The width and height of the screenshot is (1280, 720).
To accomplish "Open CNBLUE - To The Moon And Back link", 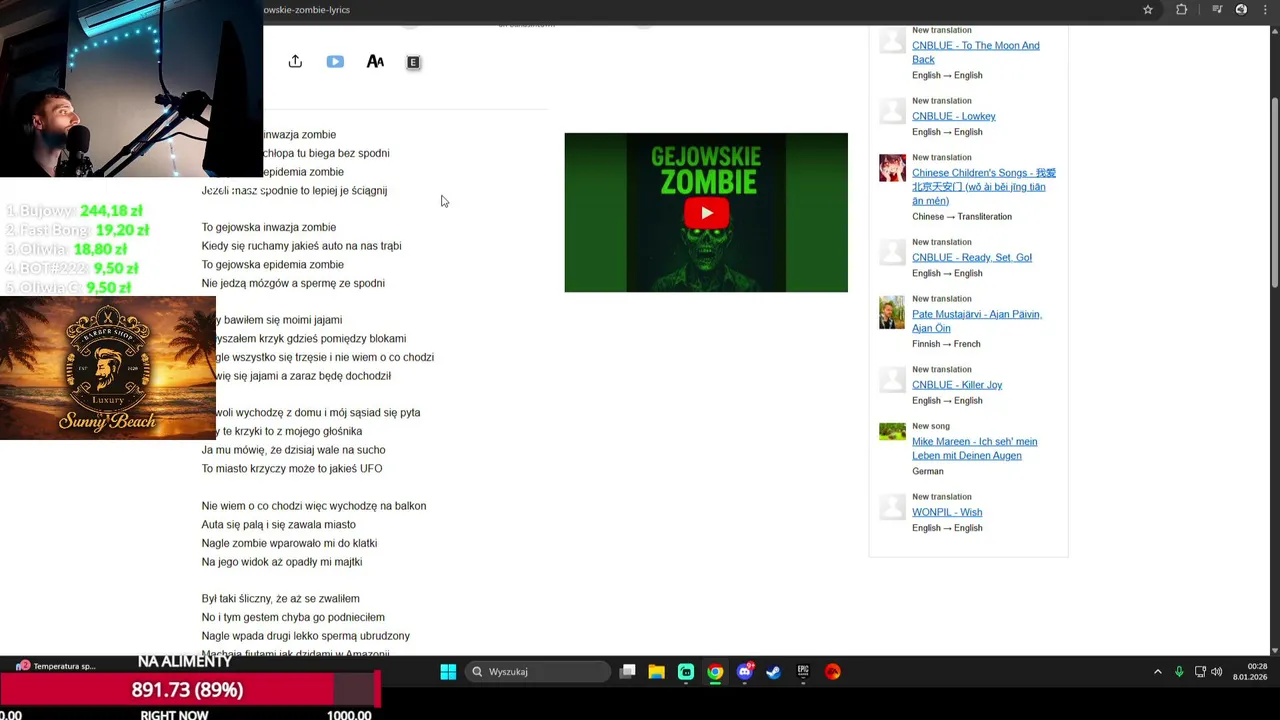I will [975, 52].
